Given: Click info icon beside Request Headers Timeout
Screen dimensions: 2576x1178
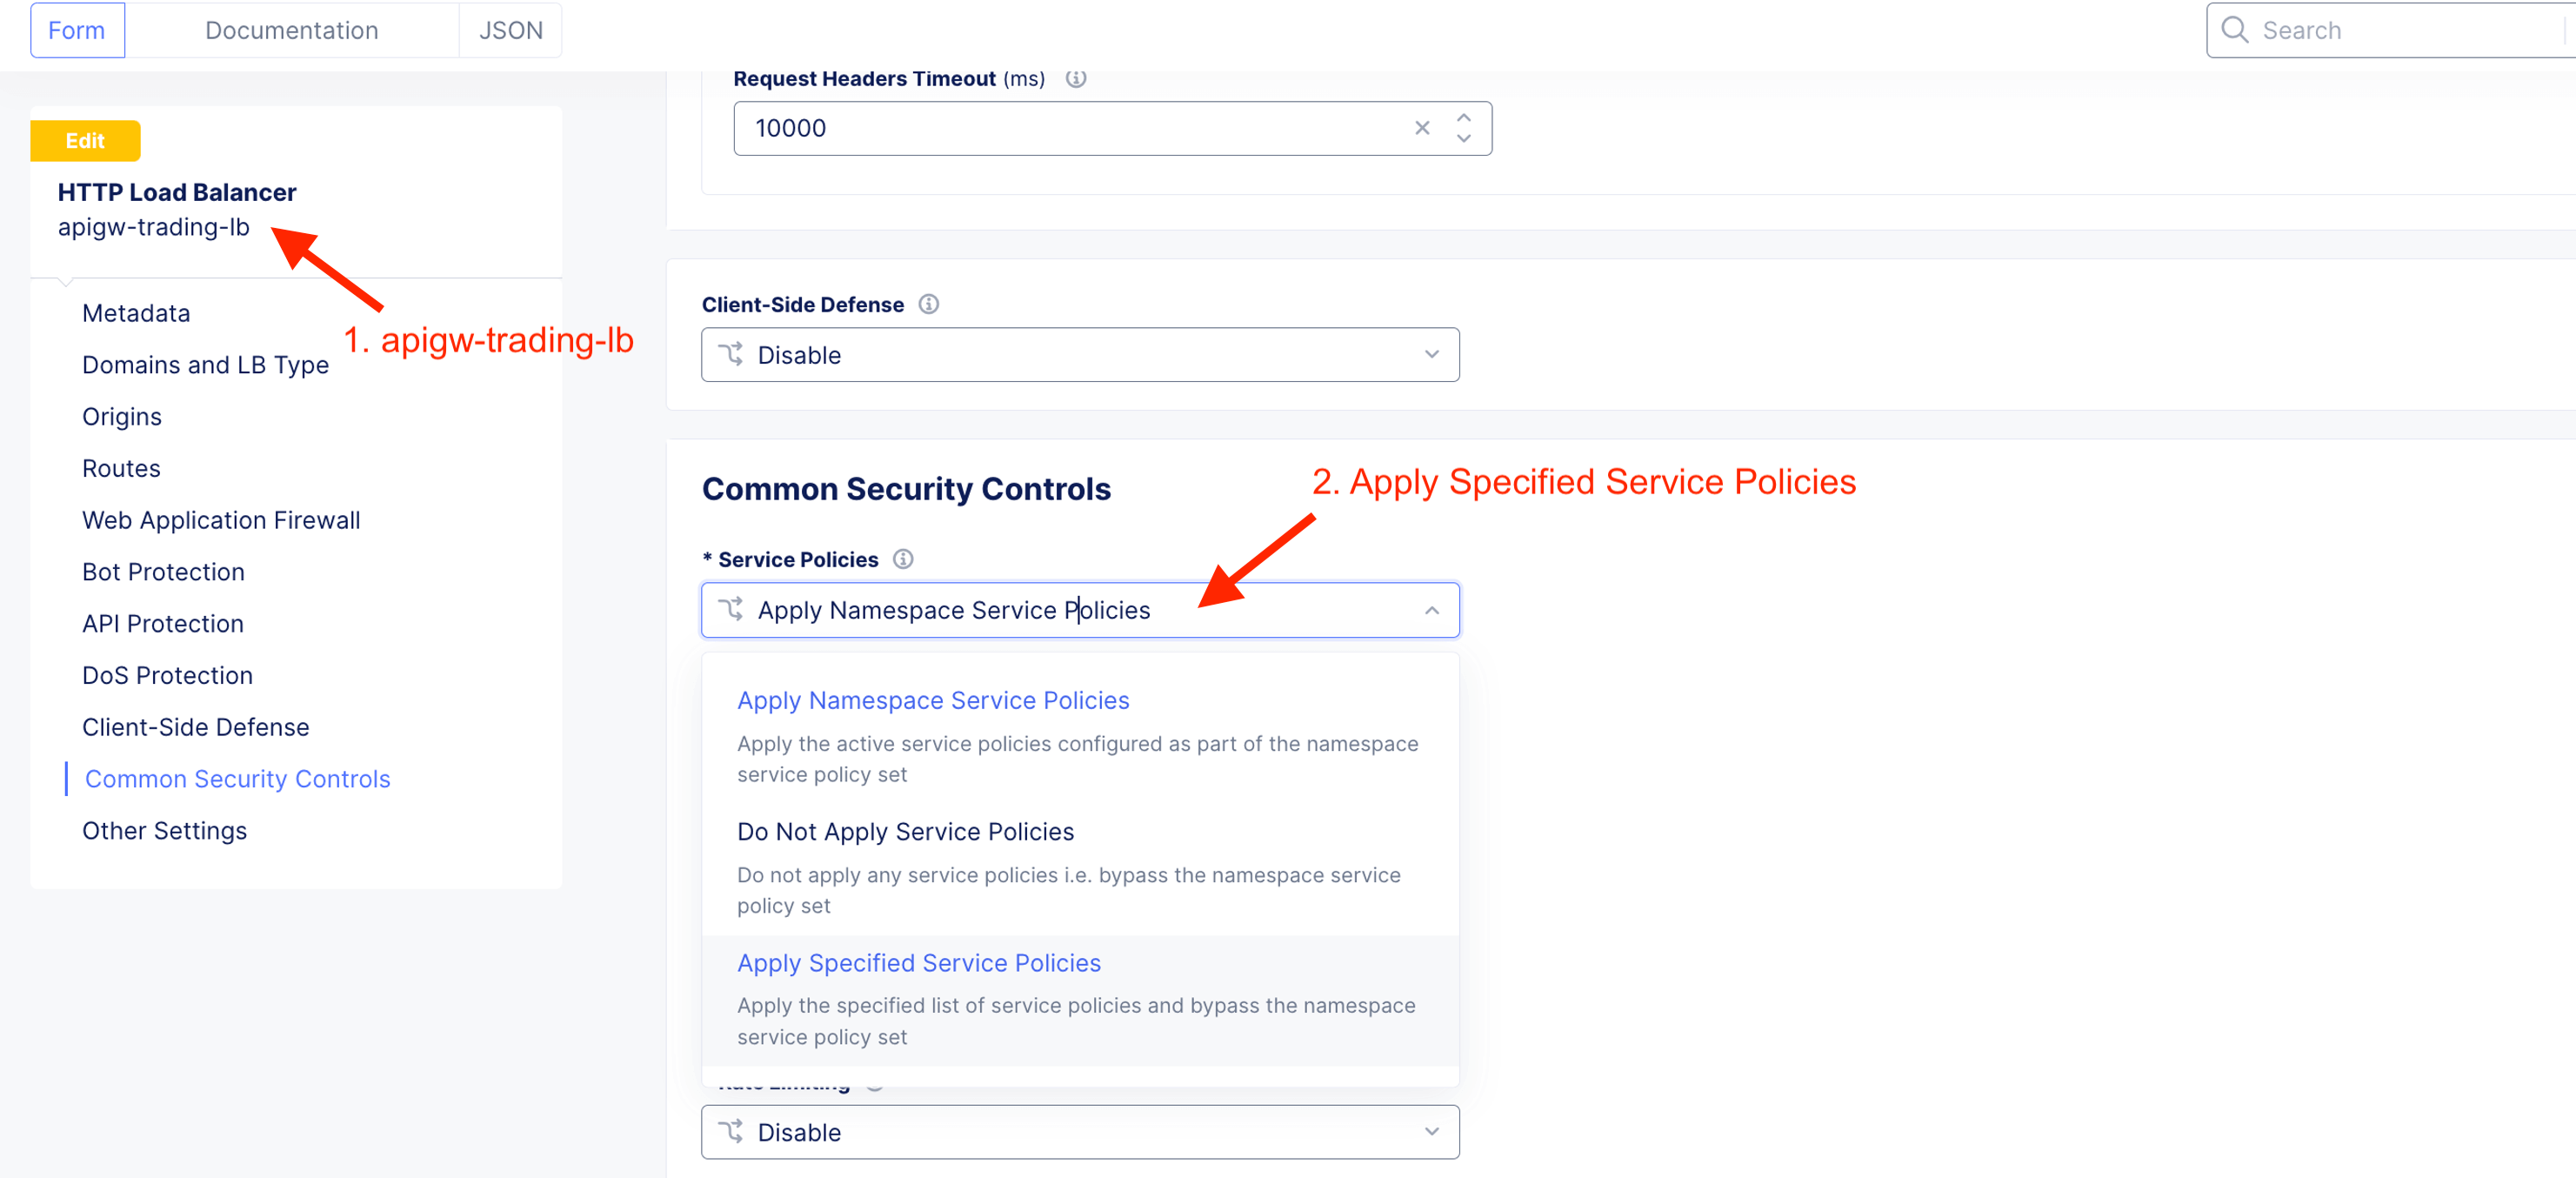Looking at the screenshot, I should point(1075,78).
